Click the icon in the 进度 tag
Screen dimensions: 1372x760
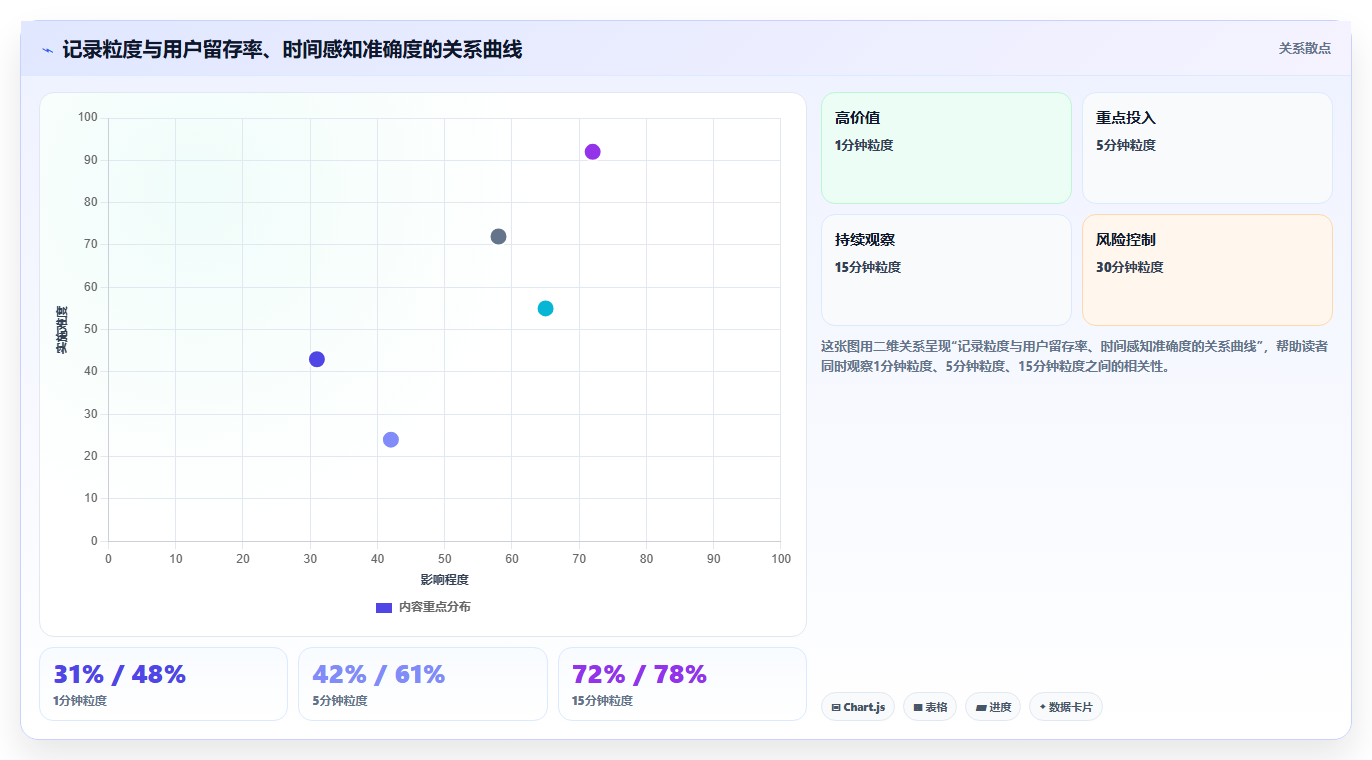(981, 707)
